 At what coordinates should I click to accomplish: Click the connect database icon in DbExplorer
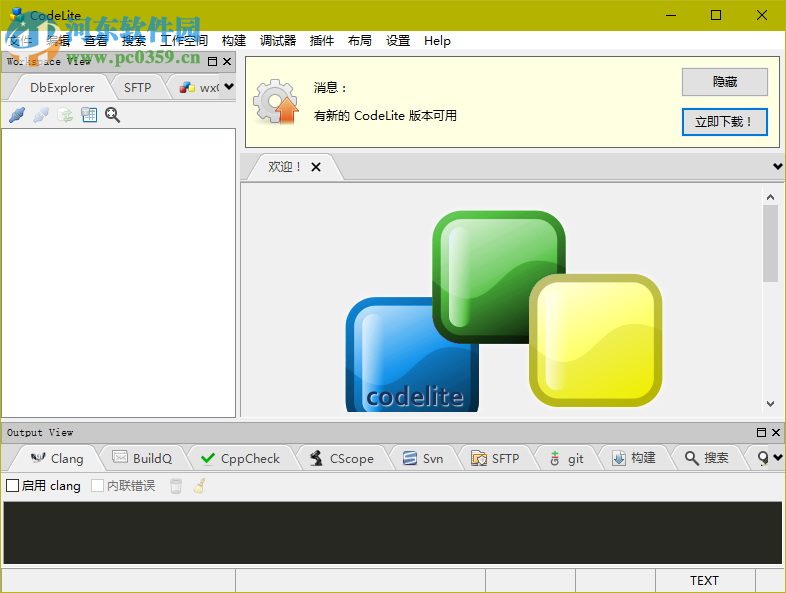point(17,115)
